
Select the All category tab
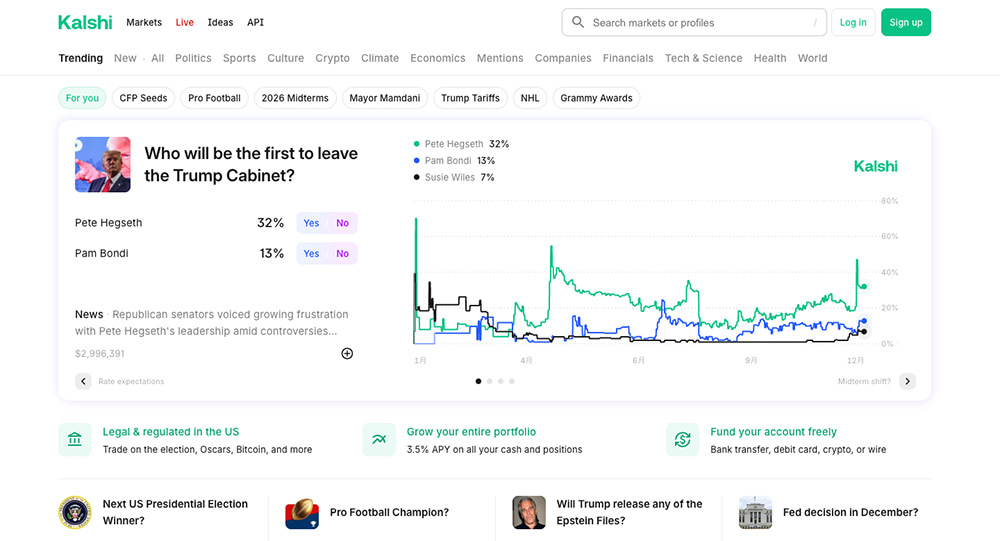158,58
